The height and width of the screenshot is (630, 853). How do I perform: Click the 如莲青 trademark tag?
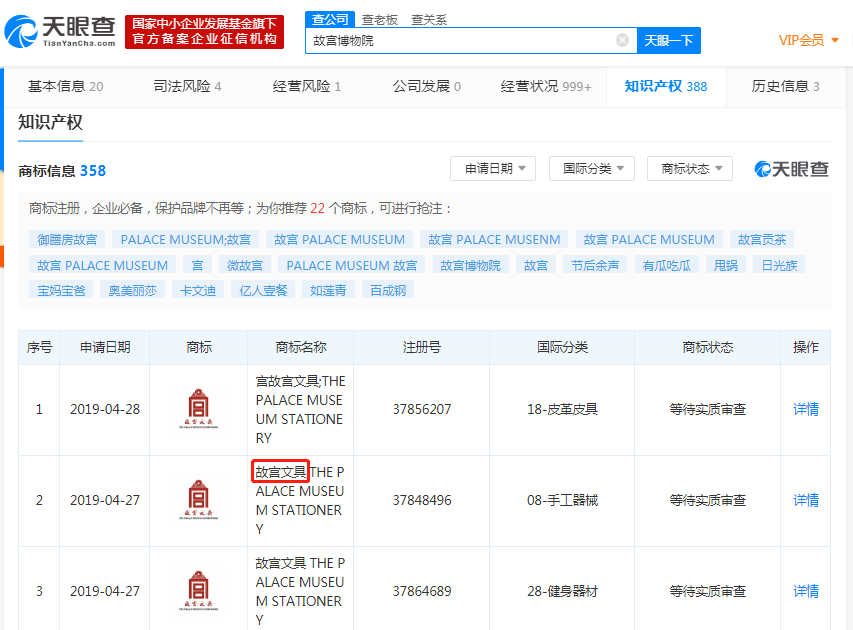click(328, 291)
